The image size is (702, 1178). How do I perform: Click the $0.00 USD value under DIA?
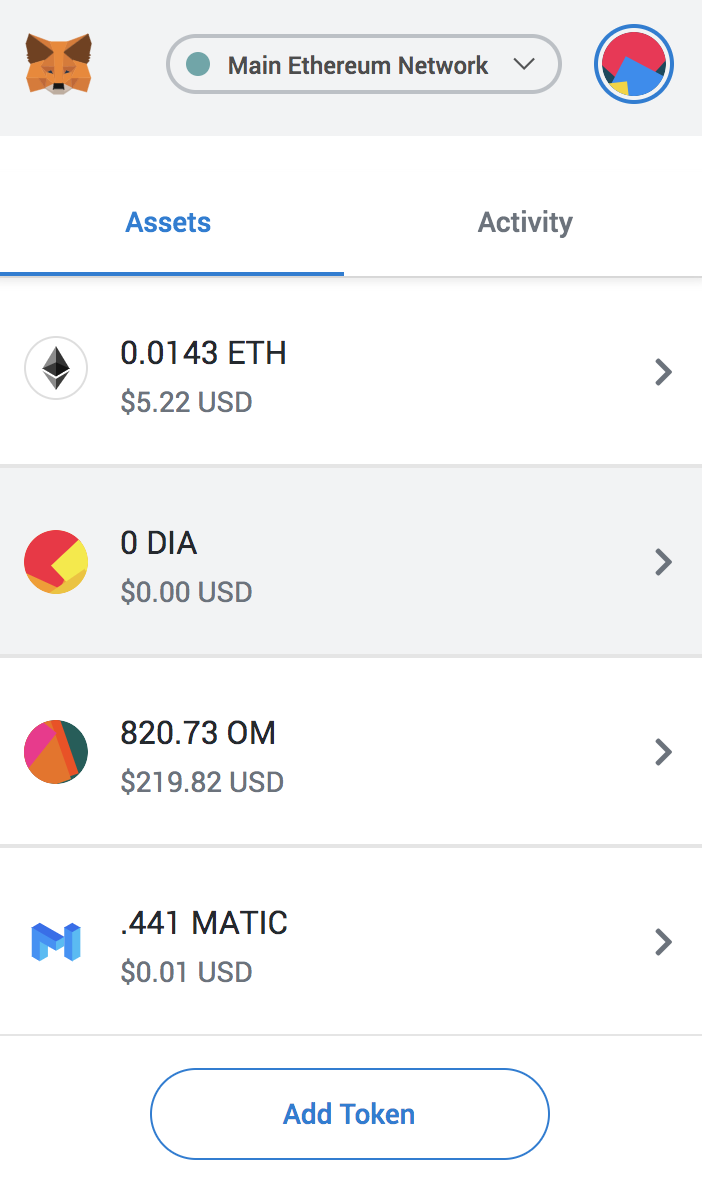(186, 592)
